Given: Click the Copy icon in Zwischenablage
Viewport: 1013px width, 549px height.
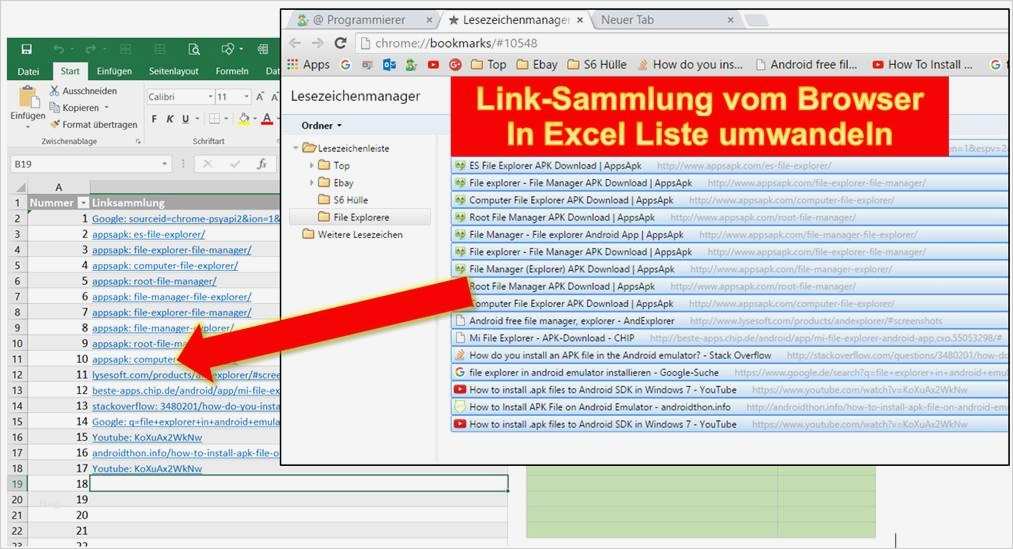Looking at the screenshot, I should pos(54,107).
